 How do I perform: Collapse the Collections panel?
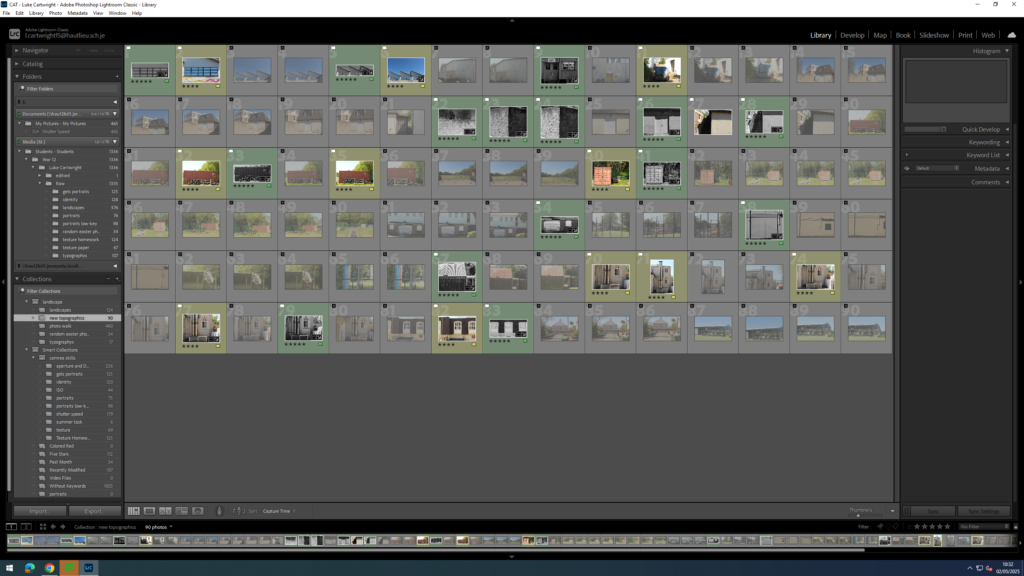point(17,279)
